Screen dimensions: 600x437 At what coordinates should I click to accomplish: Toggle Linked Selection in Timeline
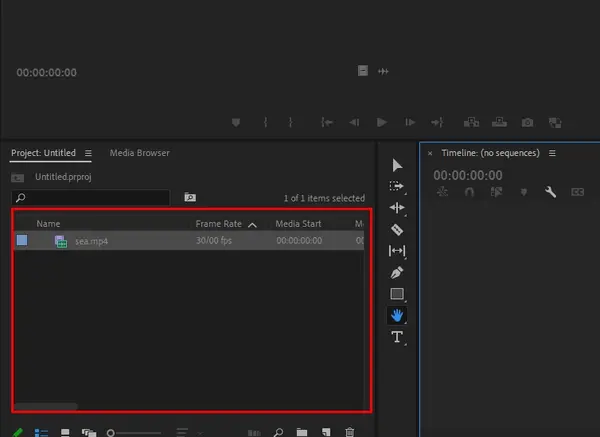pos(496,192)
